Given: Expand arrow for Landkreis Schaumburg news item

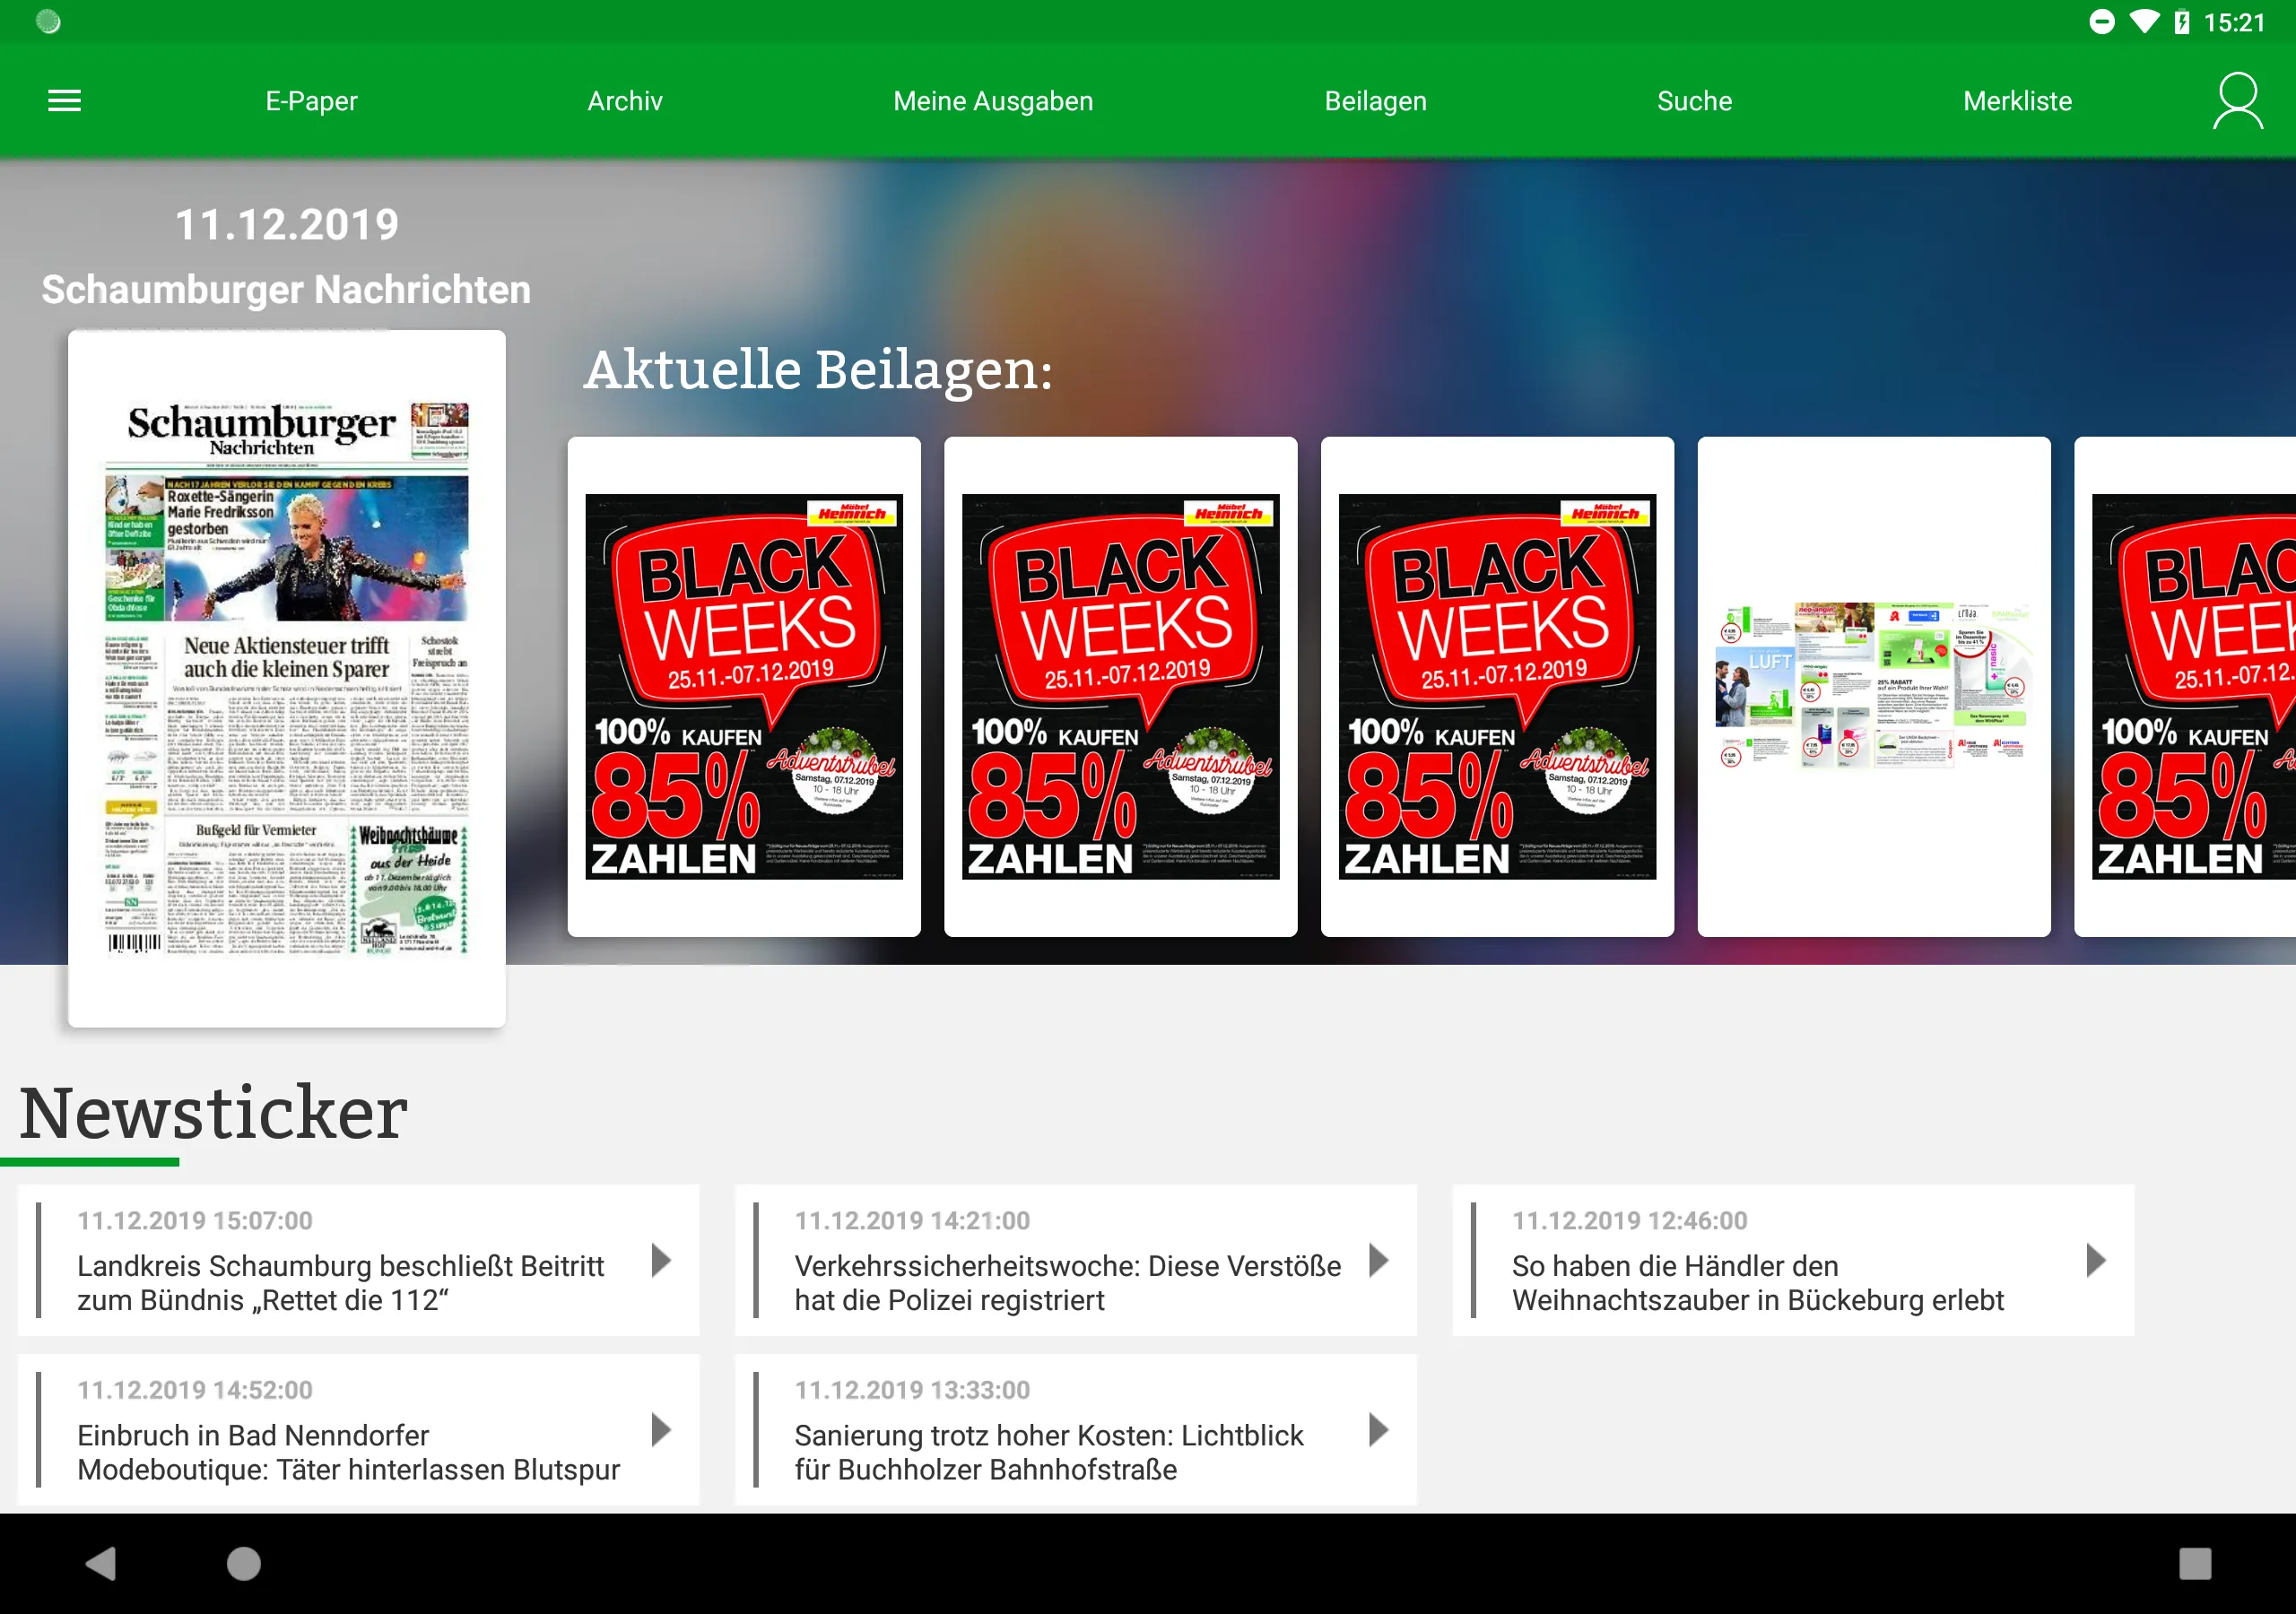Looking at the screenshot, I should pyautogui.click(x=661, y=1260).
